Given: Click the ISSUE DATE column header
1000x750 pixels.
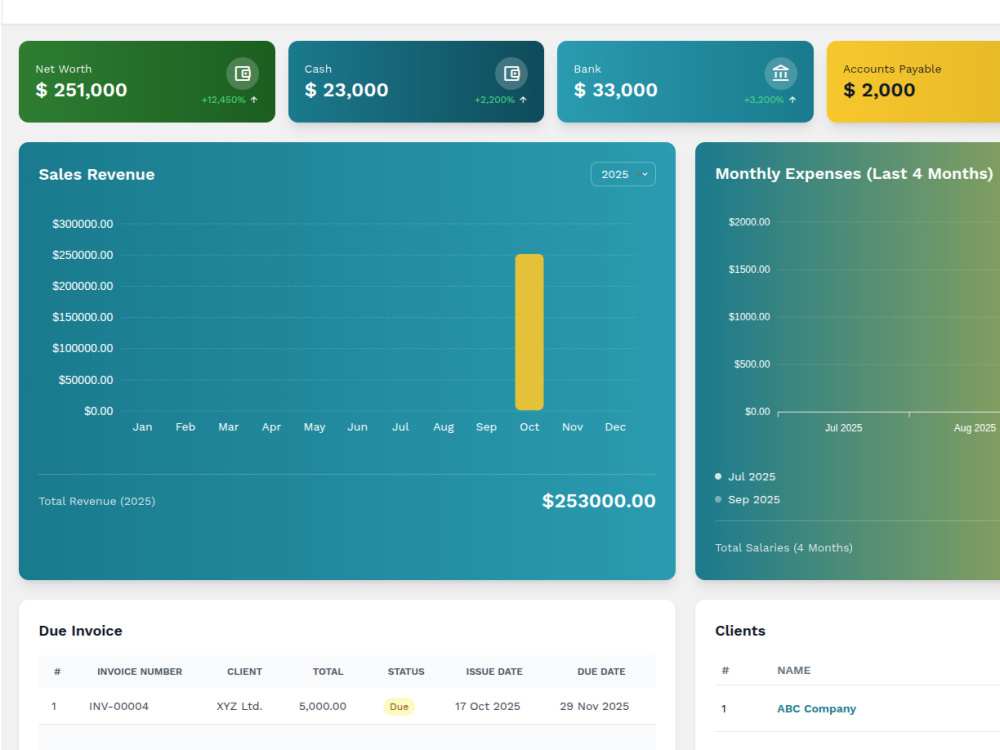Looking at the screenshot, I should point(494,672).
